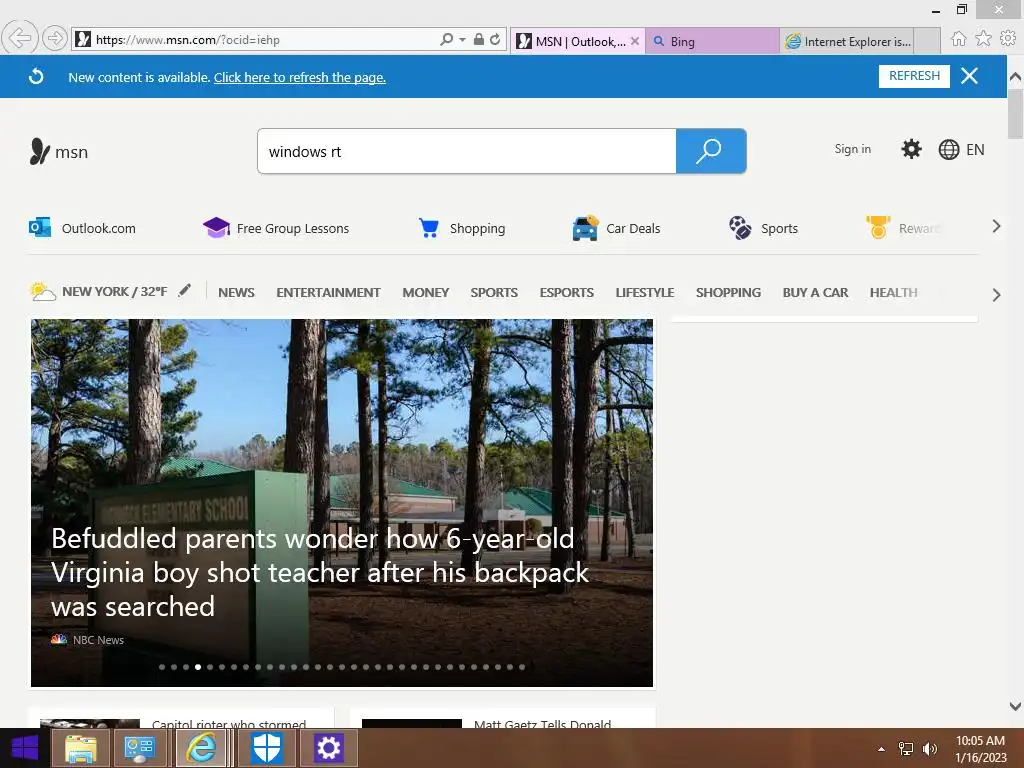Expand shortcuts row with right chevron
Viewport: 1024px width, 768px height.
click(996, 227)
